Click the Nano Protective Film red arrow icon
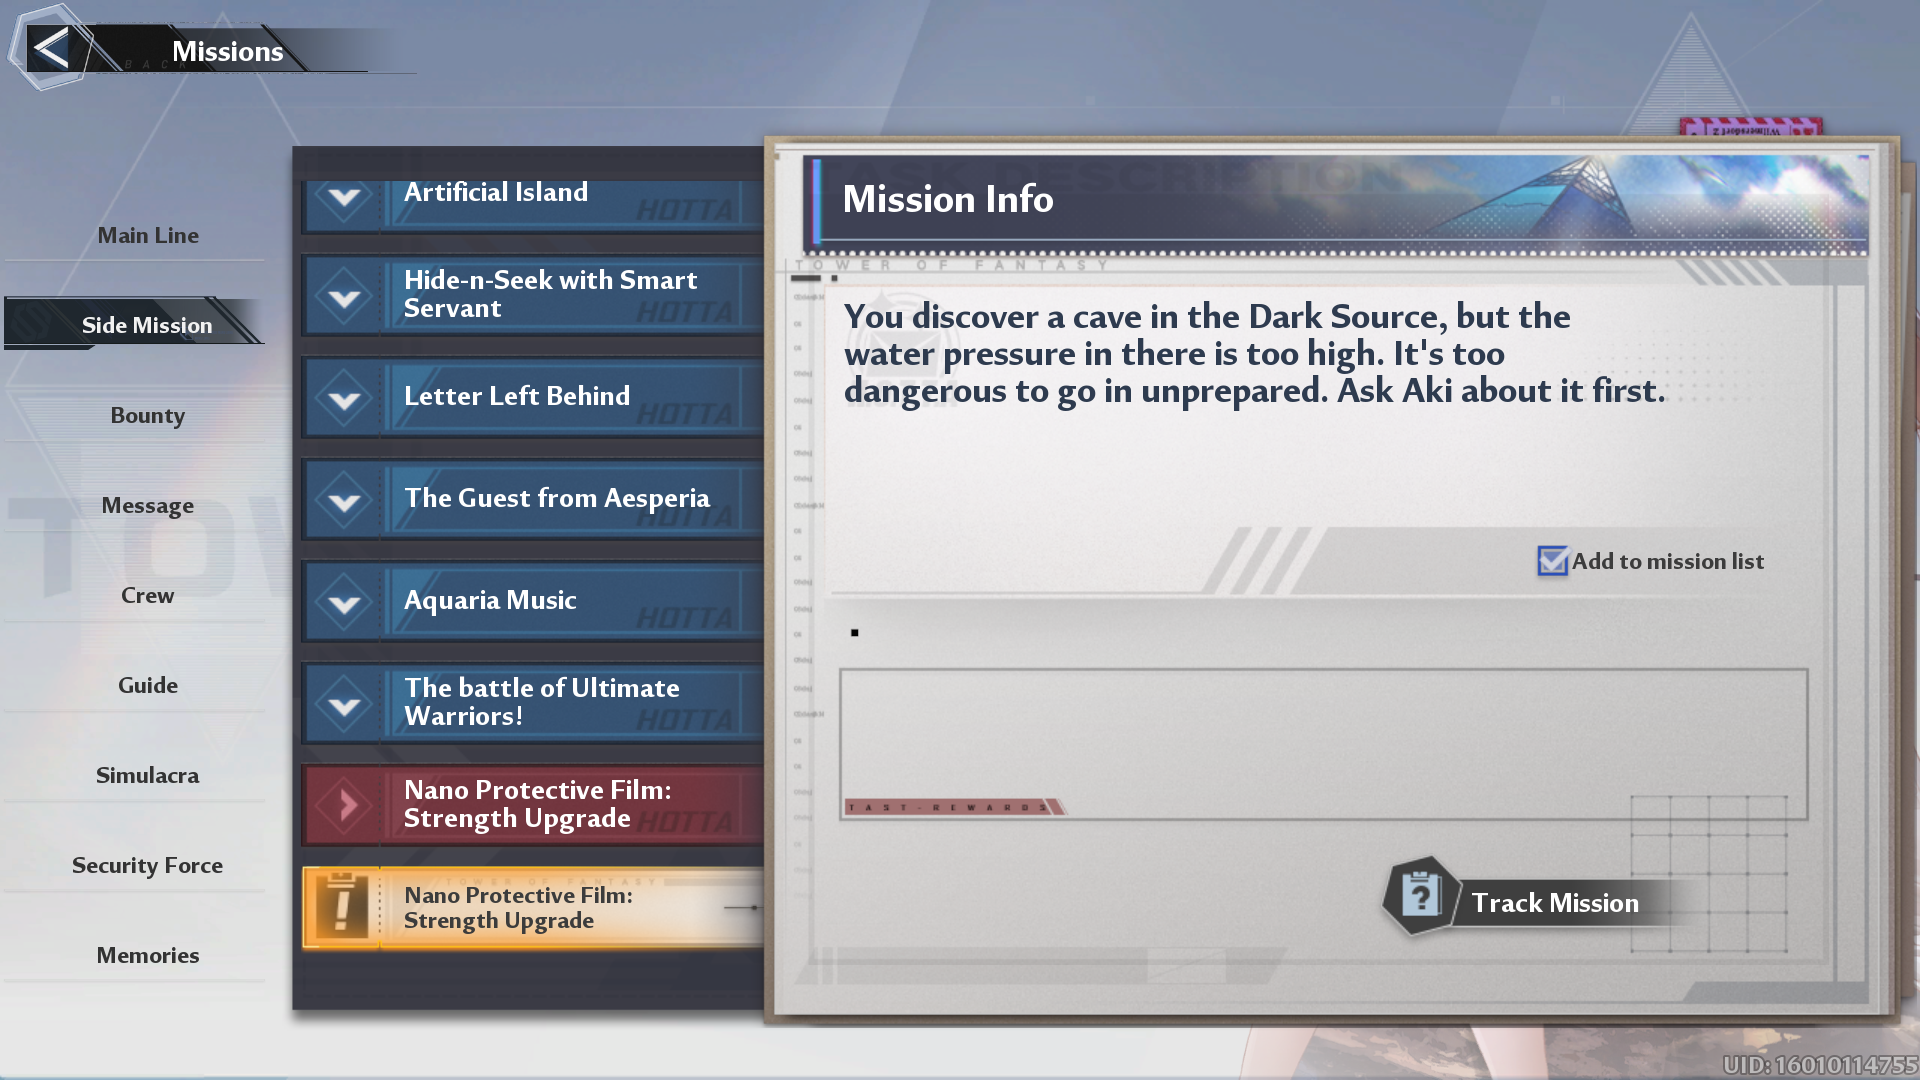 pyautogui.click(x=345, y=804)
